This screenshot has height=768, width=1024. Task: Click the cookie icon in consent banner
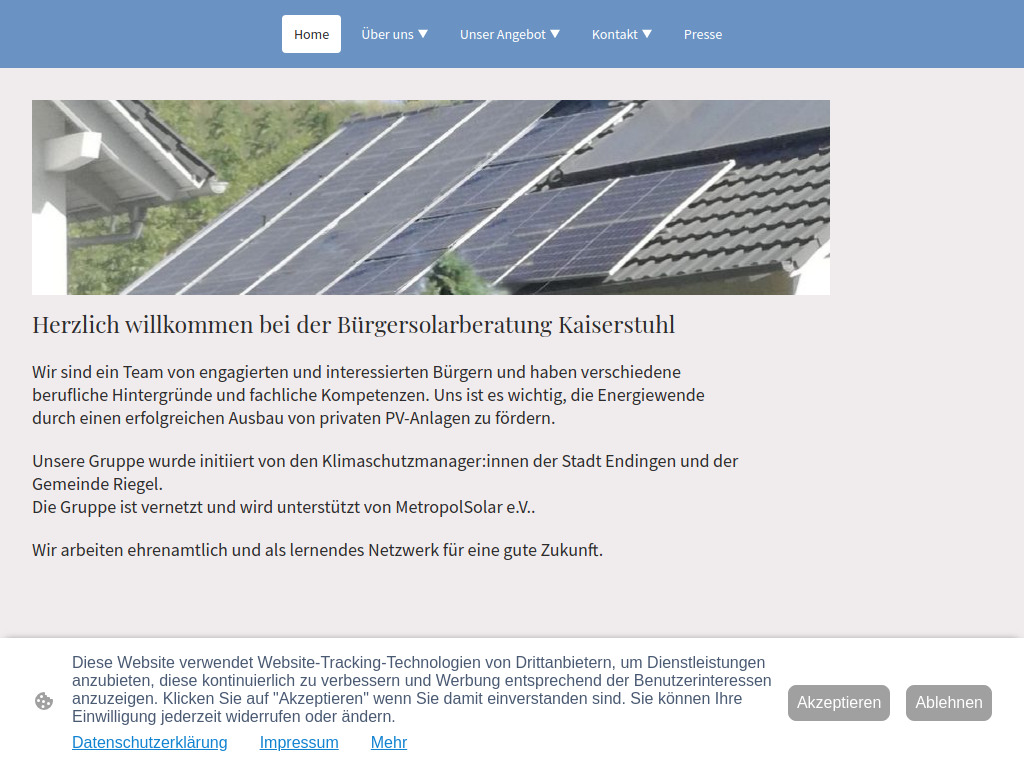pos(44,701)
